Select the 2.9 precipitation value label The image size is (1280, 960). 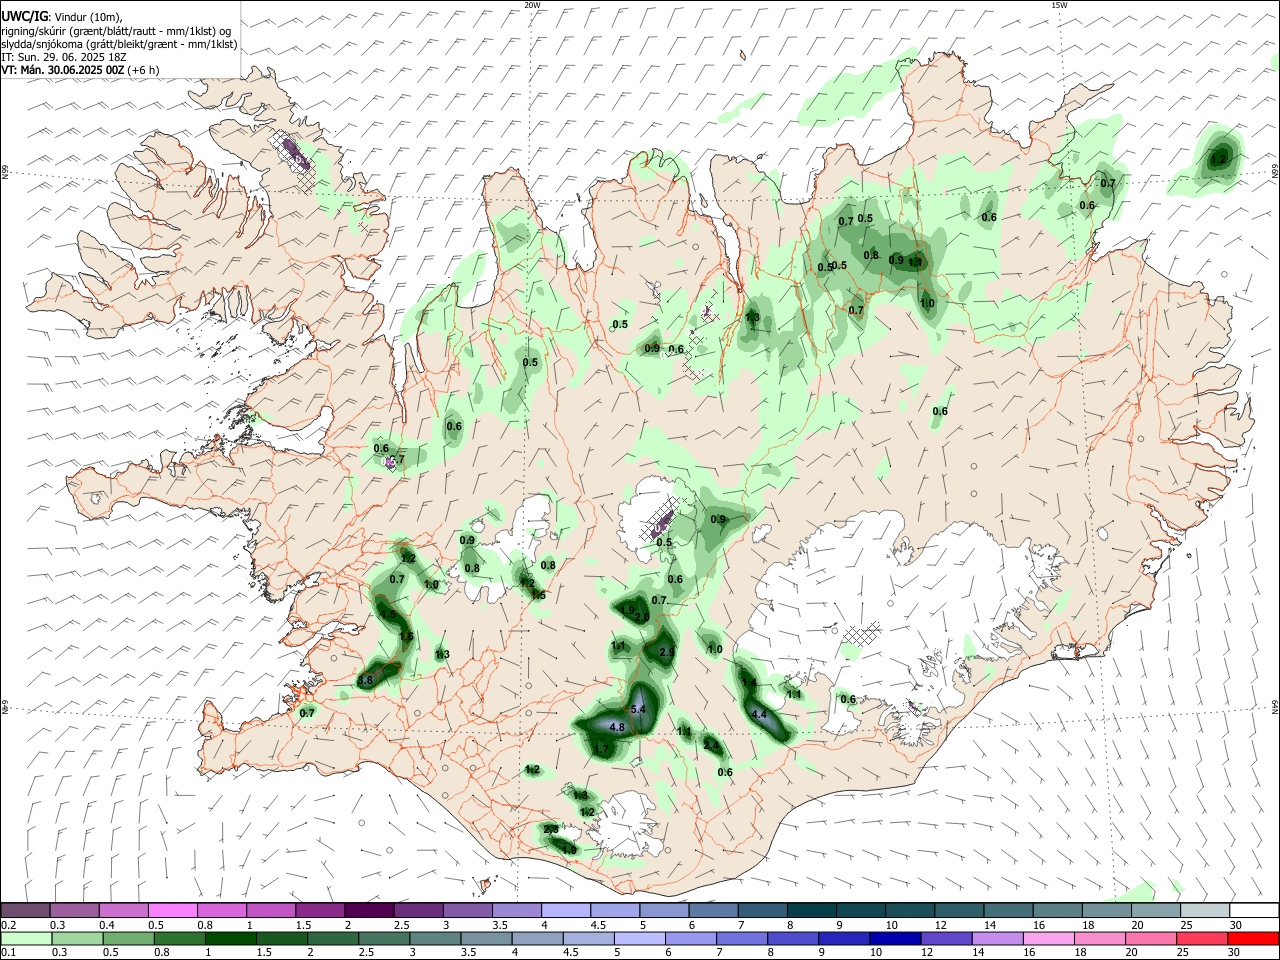pyautogui.click(x=667, y=651)
